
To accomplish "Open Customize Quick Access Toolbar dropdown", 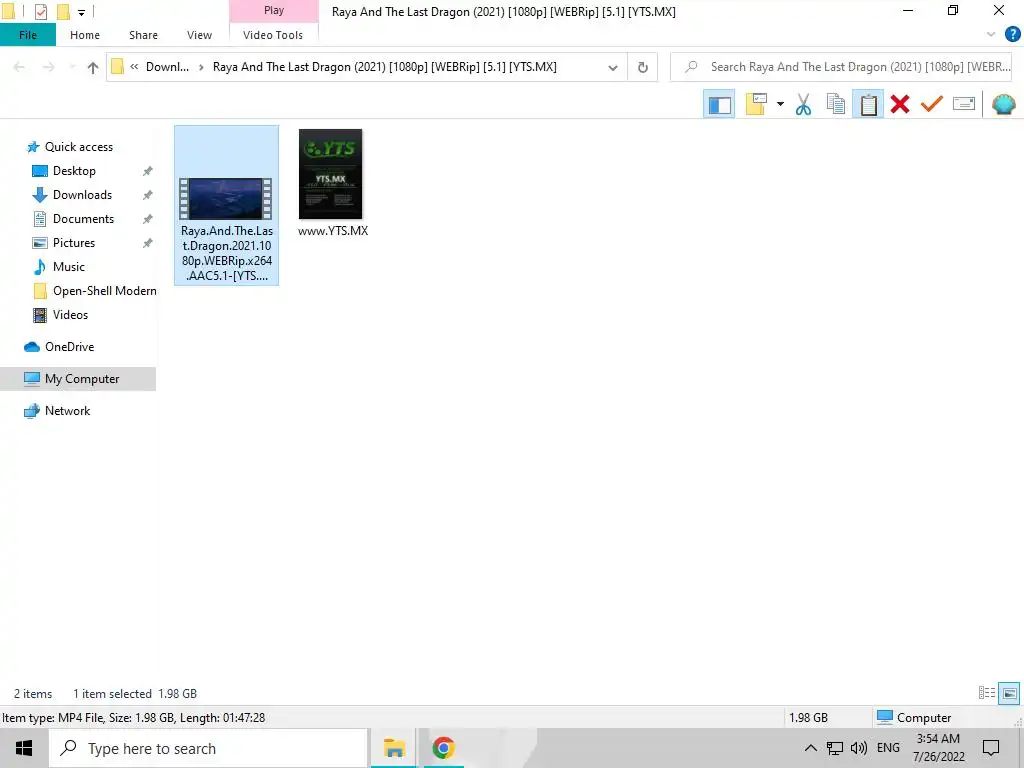I will [x=82, y=12].
